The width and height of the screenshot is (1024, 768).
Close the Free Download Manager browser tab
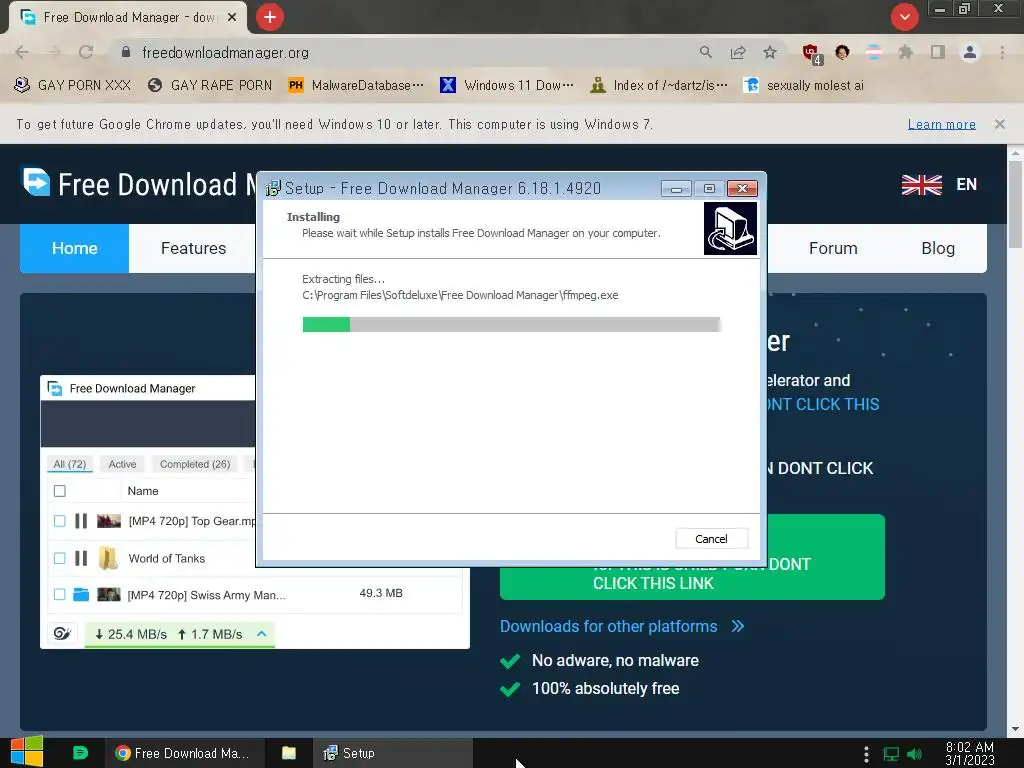(x=232, y=18)
